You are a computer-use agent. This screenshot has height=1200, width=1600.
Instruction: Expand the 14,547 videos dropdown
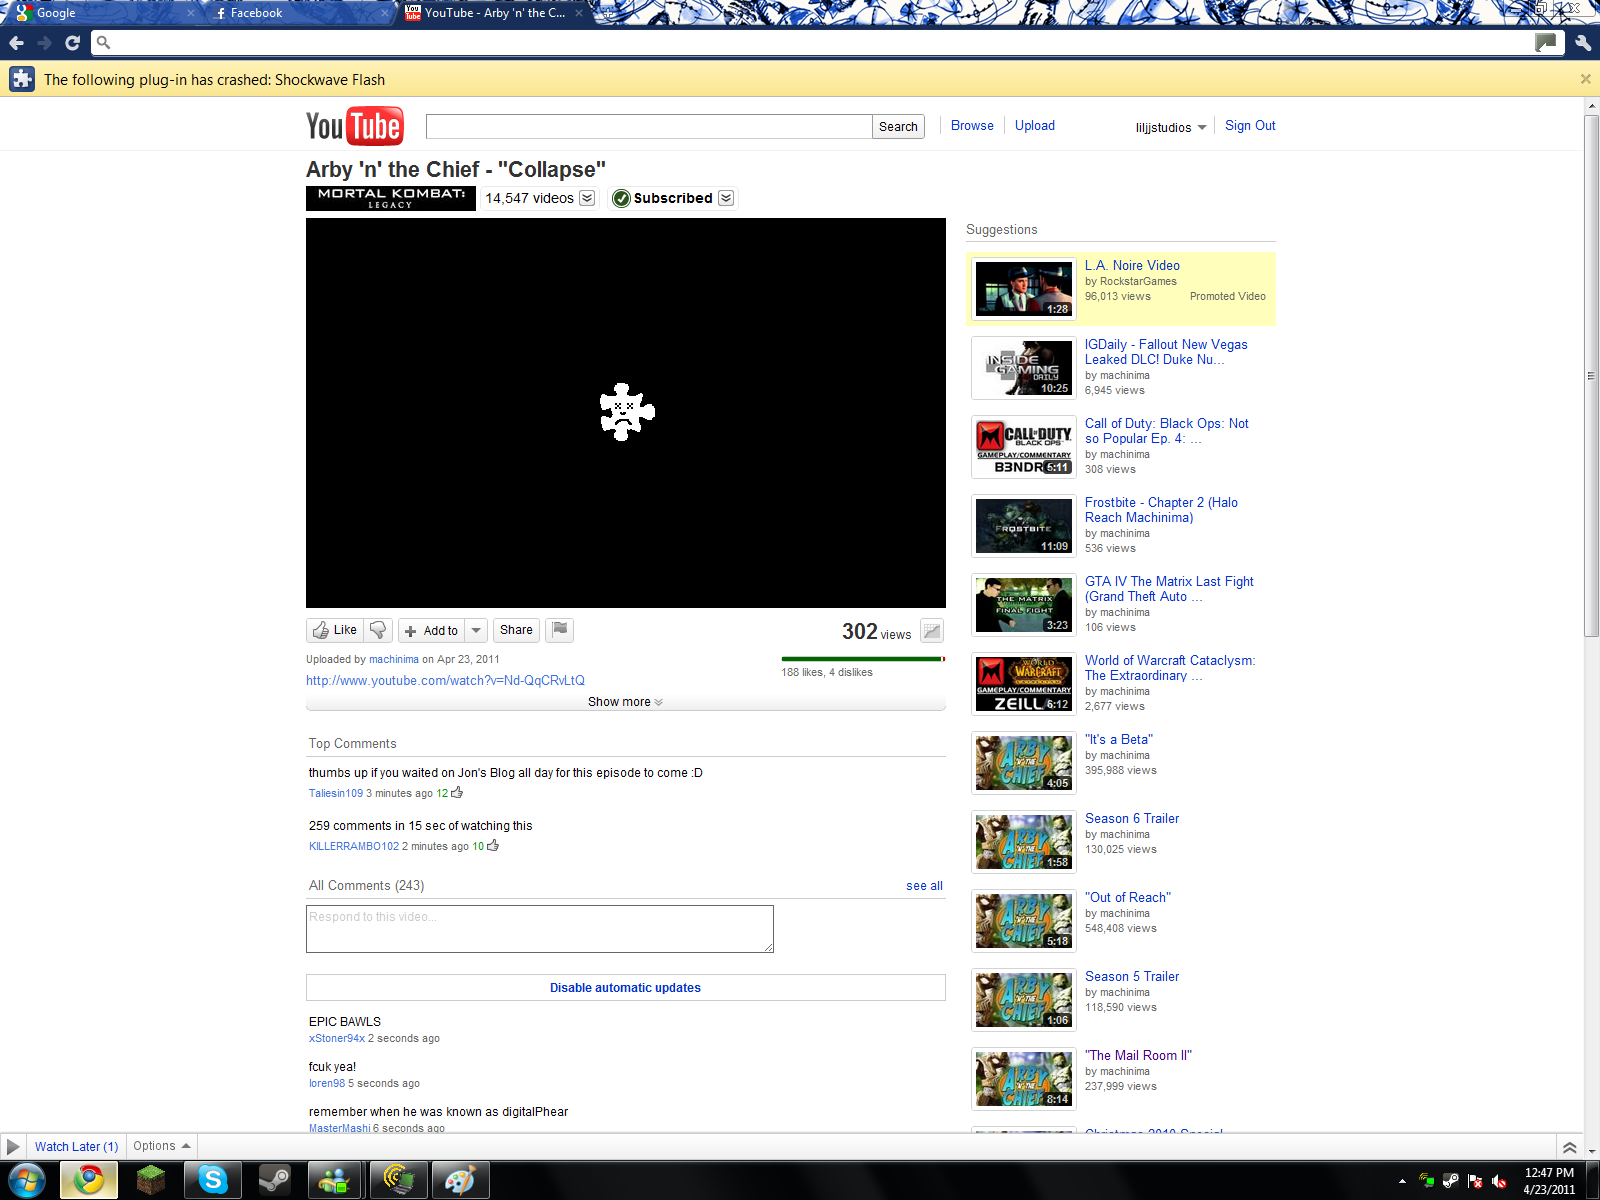coord(587,198)
